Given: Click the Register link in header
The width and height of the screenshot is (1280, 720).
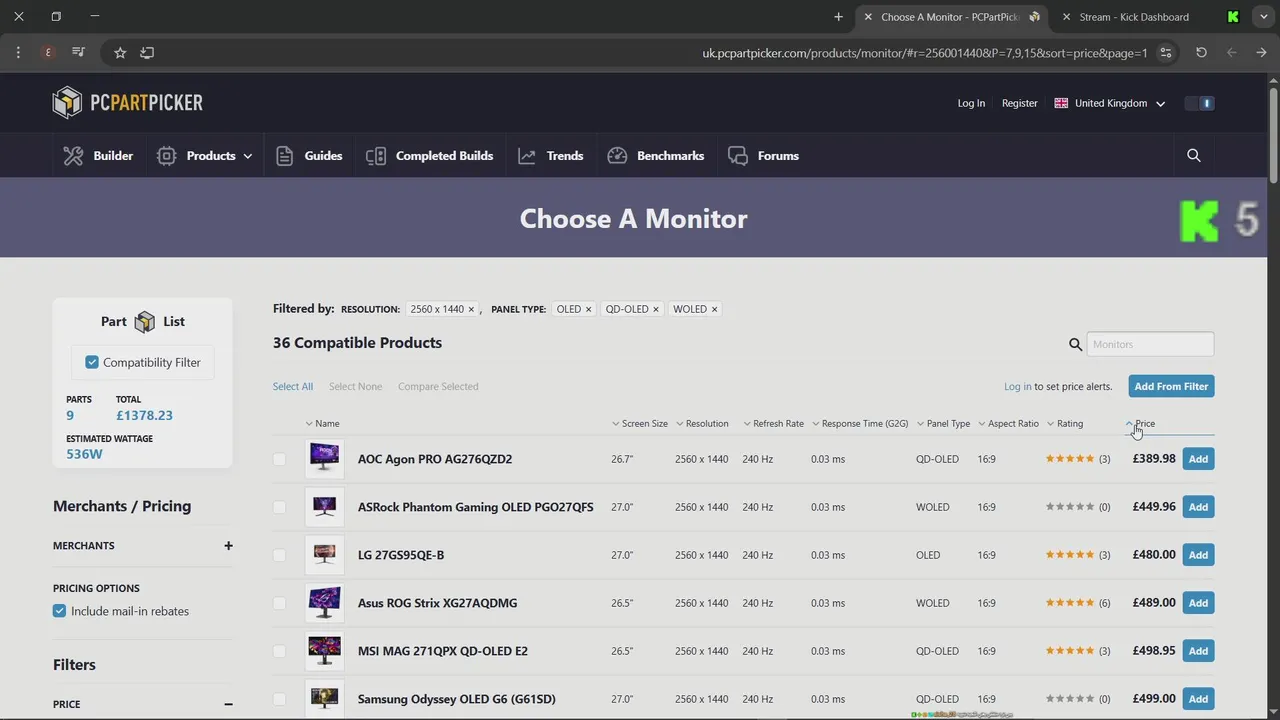Looking at the screenshot, I should point(1020,103).
